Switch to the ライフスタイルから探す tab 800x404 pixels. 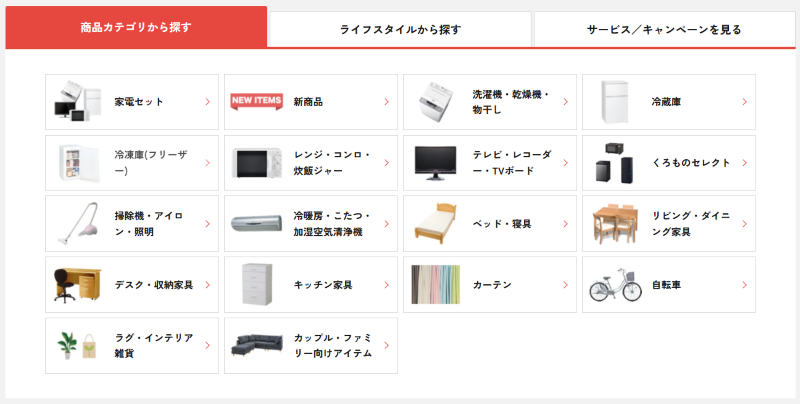[400, 29]
